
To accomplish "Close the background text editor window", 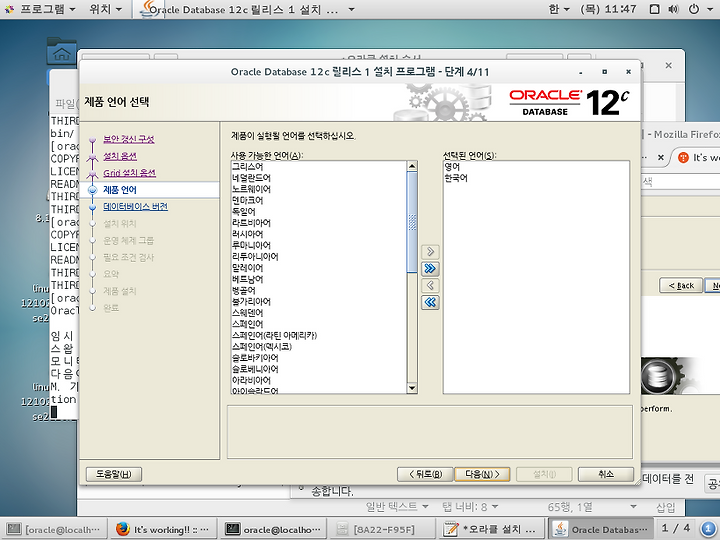I will pos(669,66).
